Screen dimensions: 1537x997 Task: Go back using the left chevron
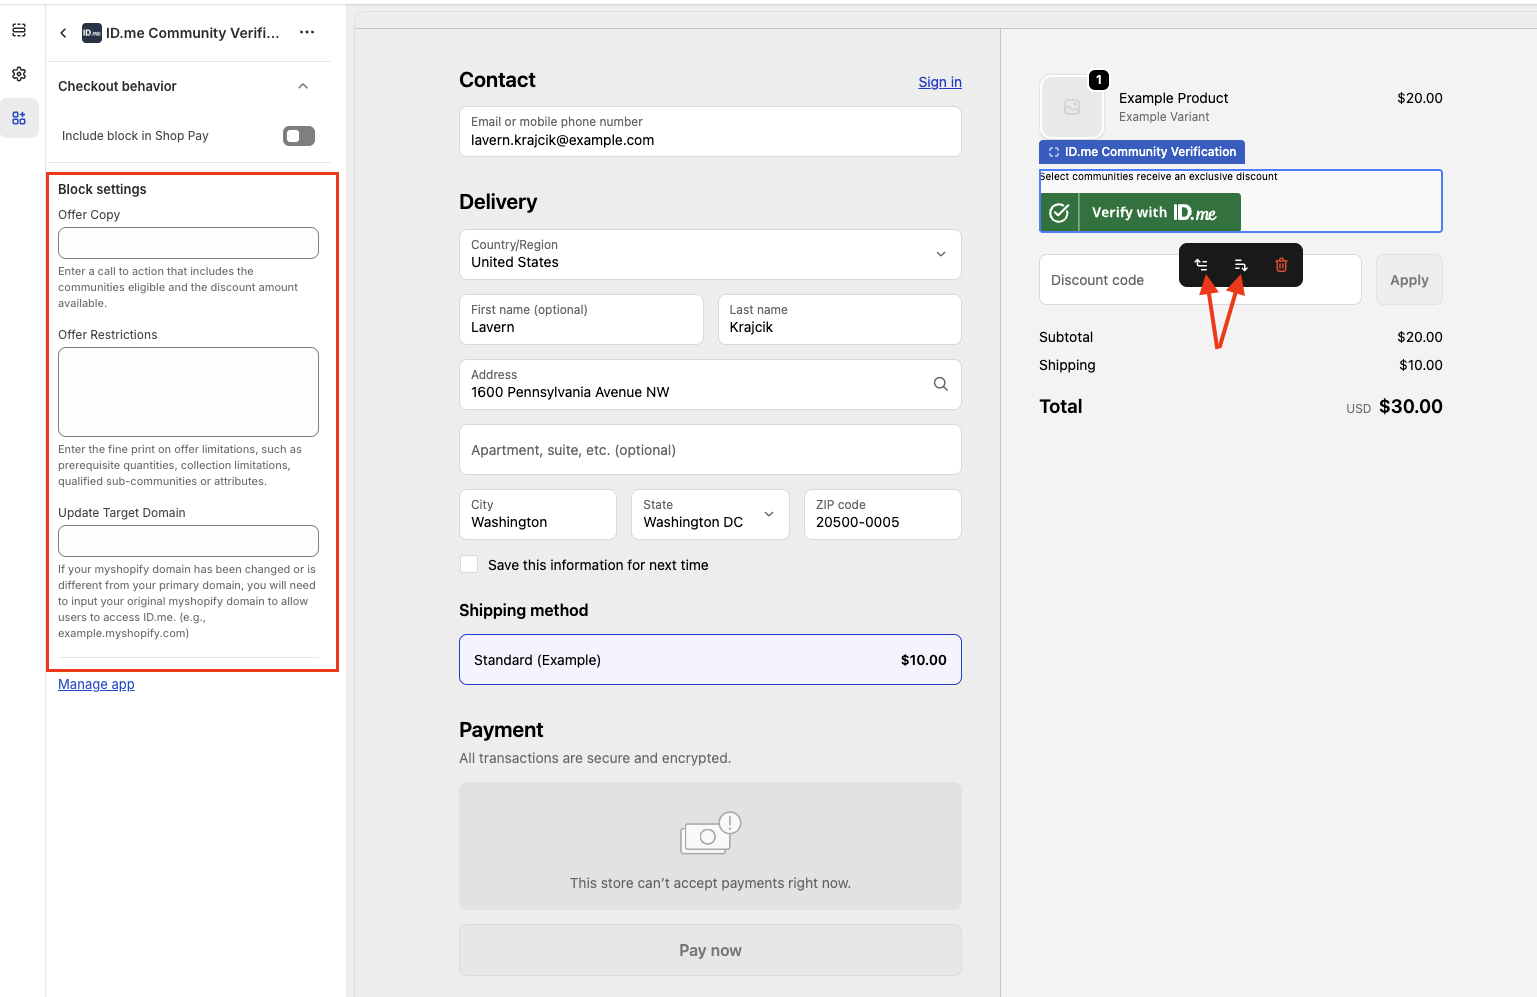[63, 32]
